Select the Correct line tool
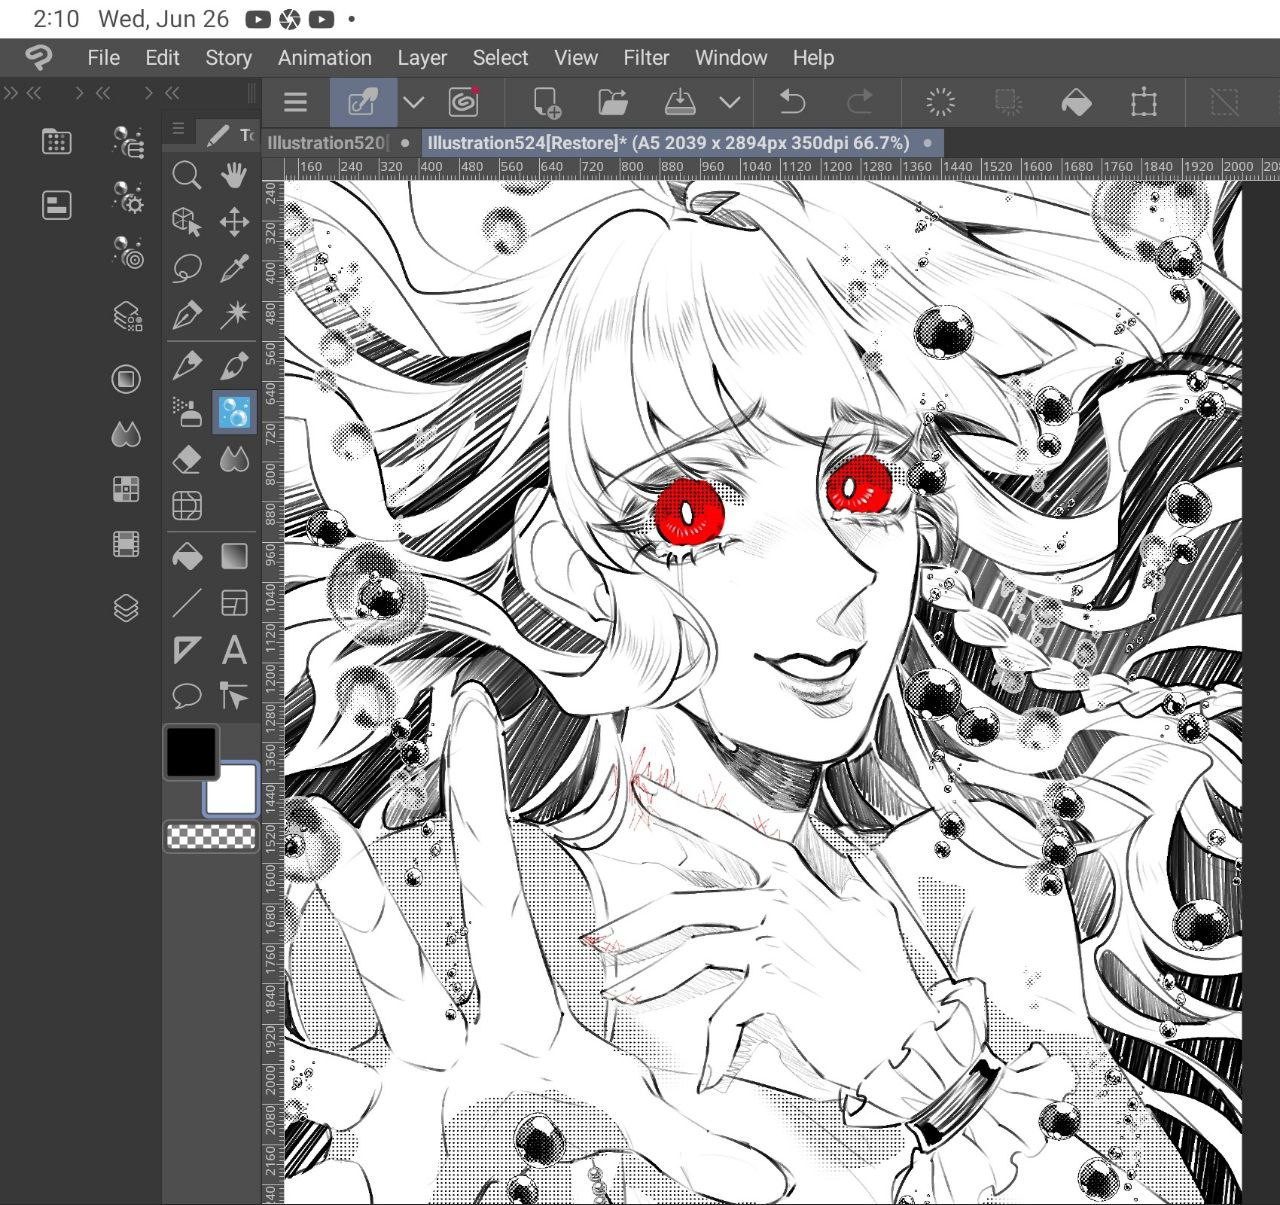Screen dimensions: 1280x1205 [x=234, y=695]
